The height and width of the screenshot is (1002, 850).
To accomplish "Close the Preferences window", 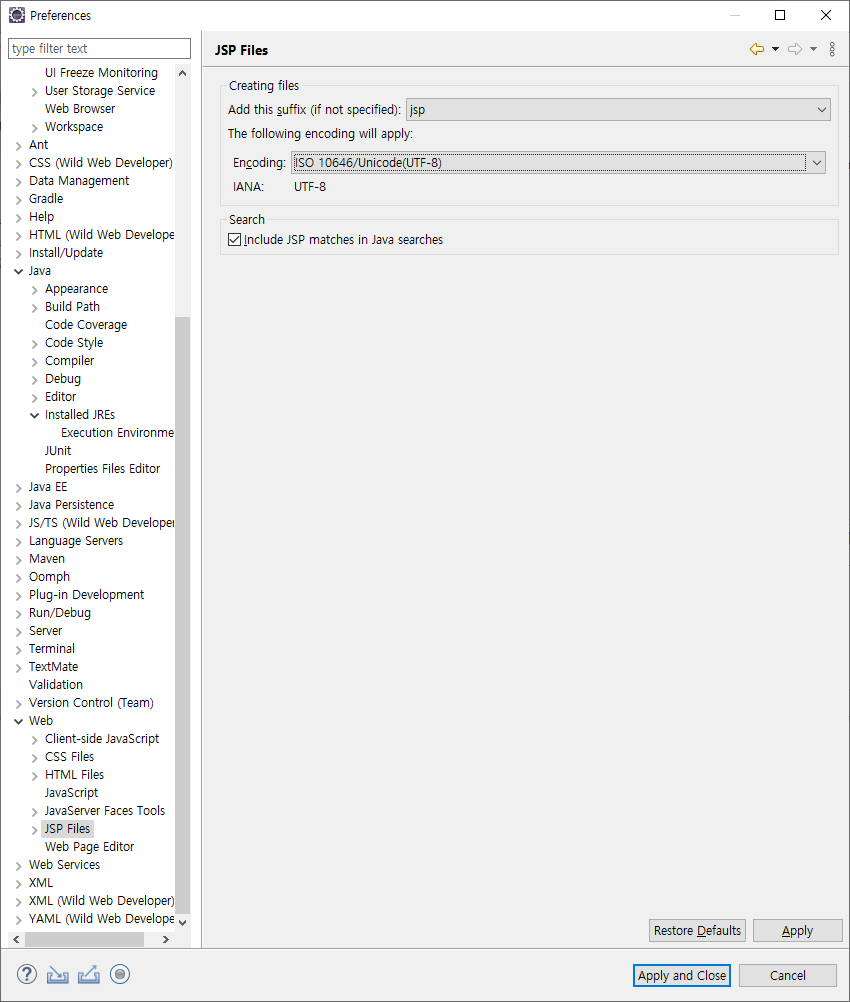I will click(x=826, y=15).
